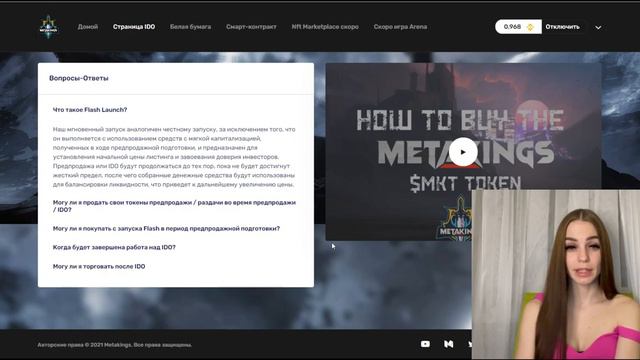
Task: Click the BNB coin icon in balance
Action: [530, 27]
